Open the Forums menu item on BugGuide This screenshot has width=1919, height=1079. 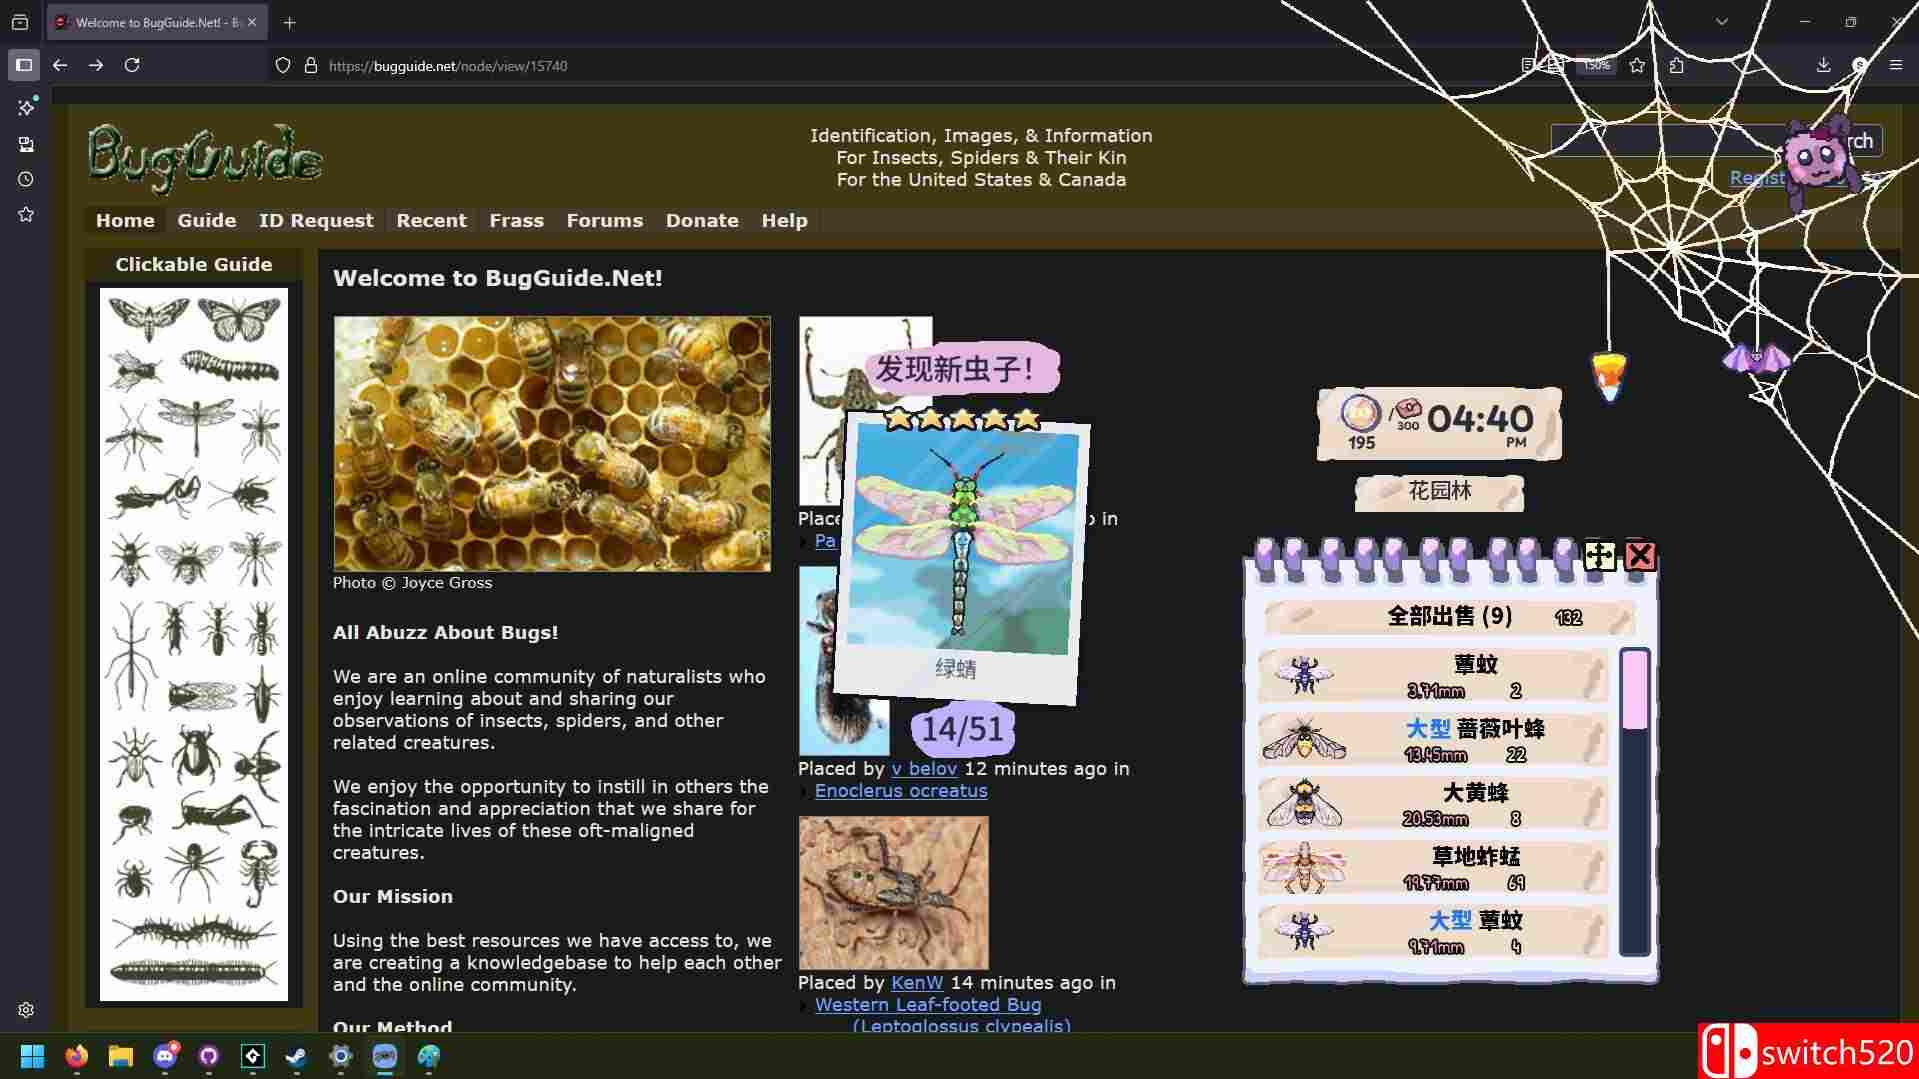(604, 221)
